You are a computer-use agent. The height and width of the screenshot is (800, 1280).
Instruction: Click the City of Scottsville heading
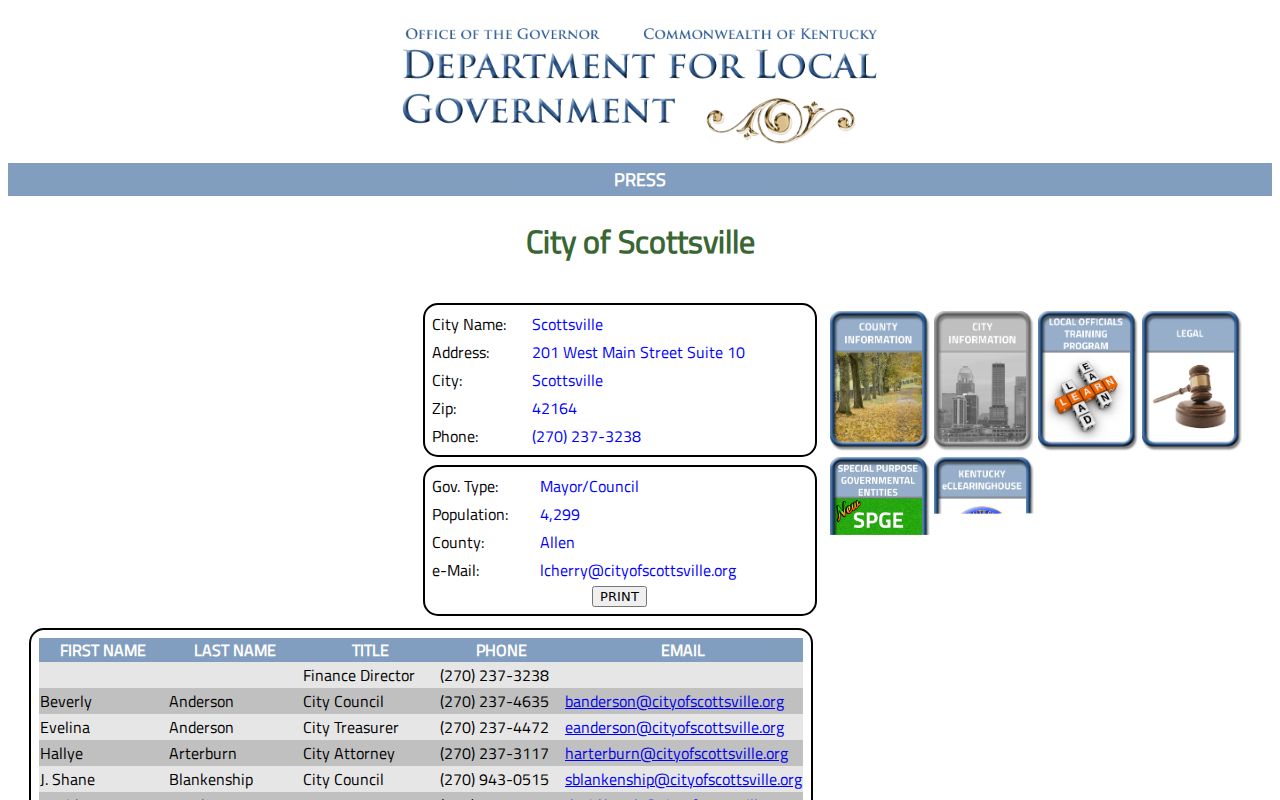(640, 243)
